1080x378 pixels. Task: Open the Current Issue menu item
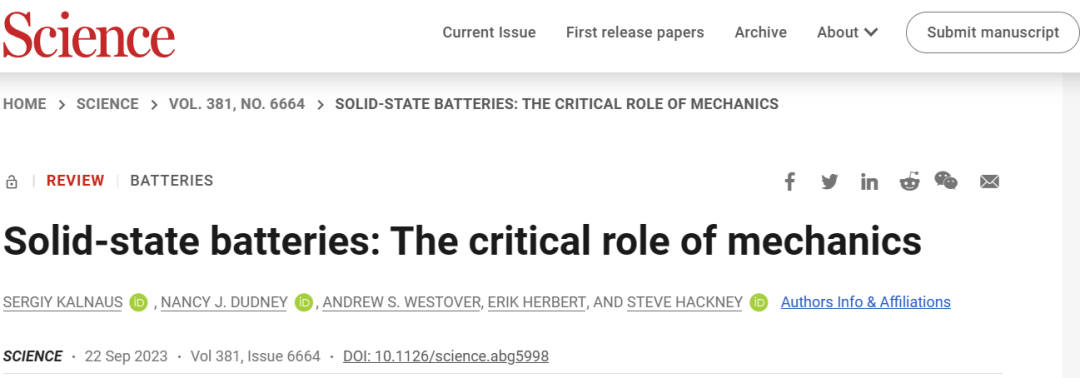pos(489,32)
